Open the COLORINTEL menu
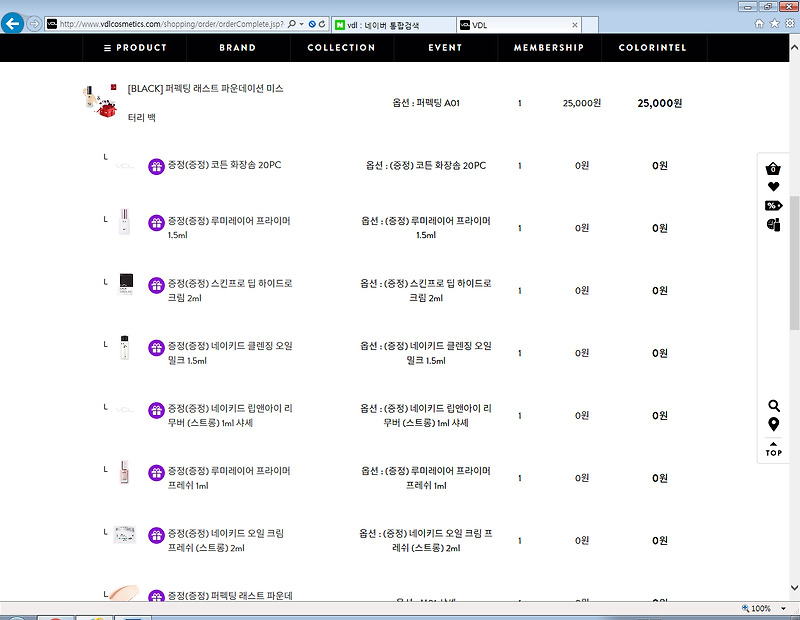800x620 pixels. click(653, 47)
